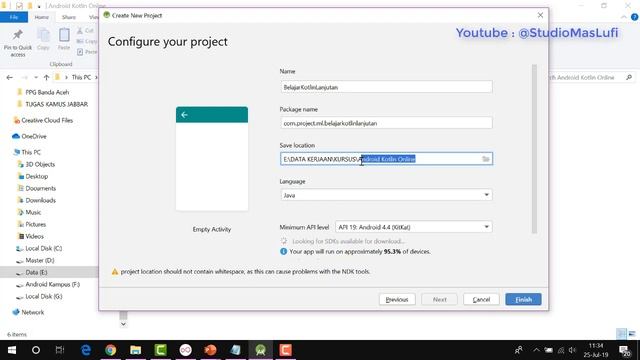Viewport: 640px width, 360px height.
Task: Click Explorer back navigation arrow
Action: click(x=10, y=77)
